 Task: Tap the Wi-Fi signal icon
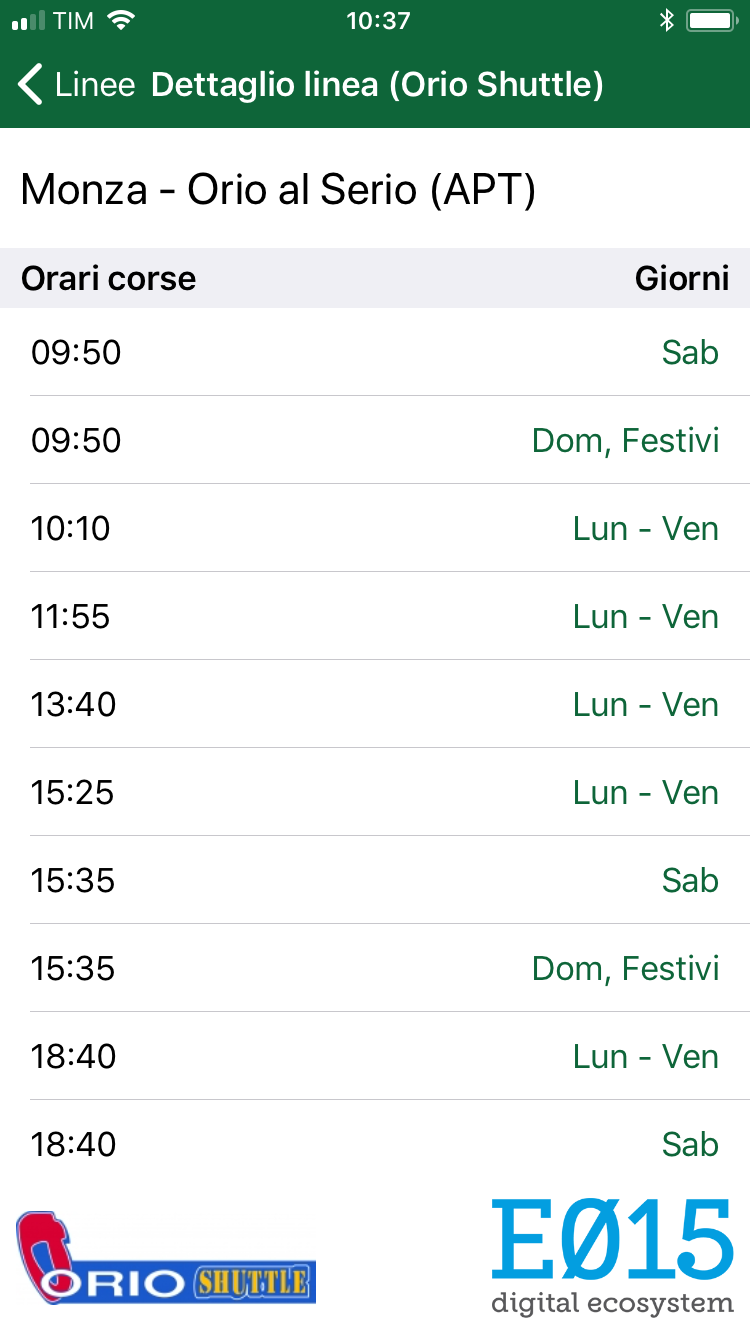coord(121,21)
